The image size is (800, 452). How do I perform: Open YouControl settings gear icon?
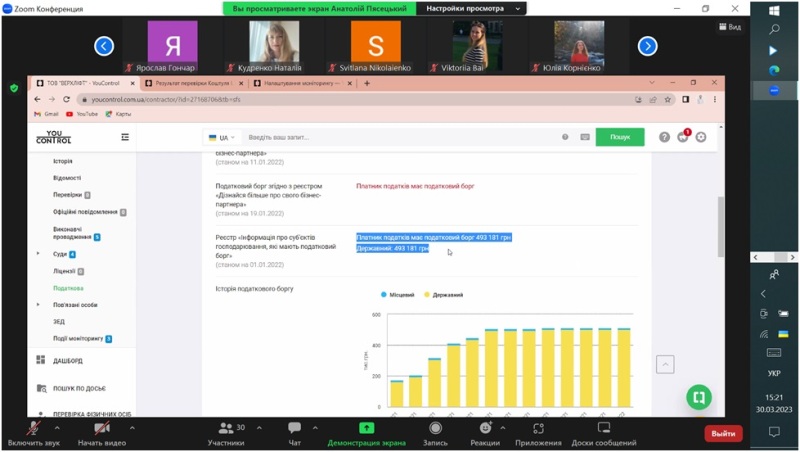click(x=701, y=137)
